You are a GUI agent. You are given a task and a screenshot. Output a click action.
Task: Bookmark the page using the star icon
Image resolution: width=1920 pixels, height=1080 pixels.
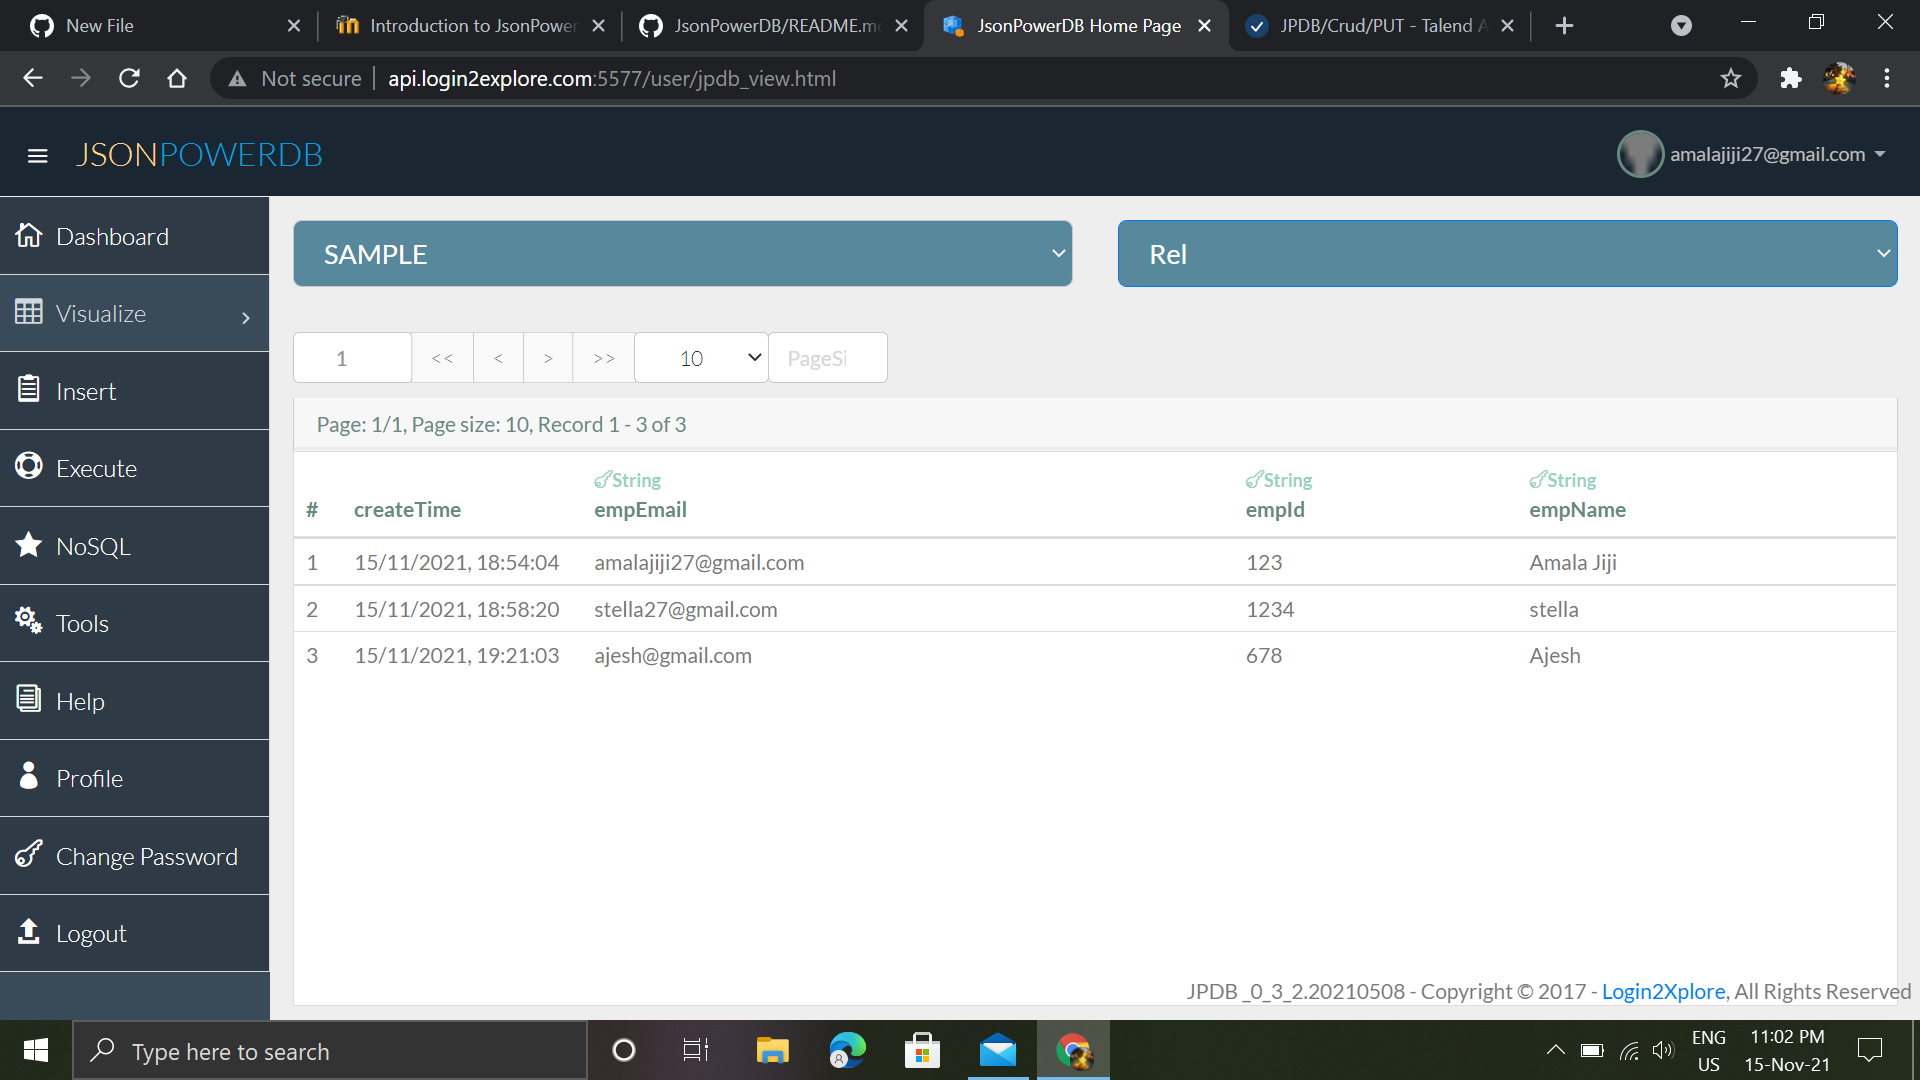coord(1731,78)
